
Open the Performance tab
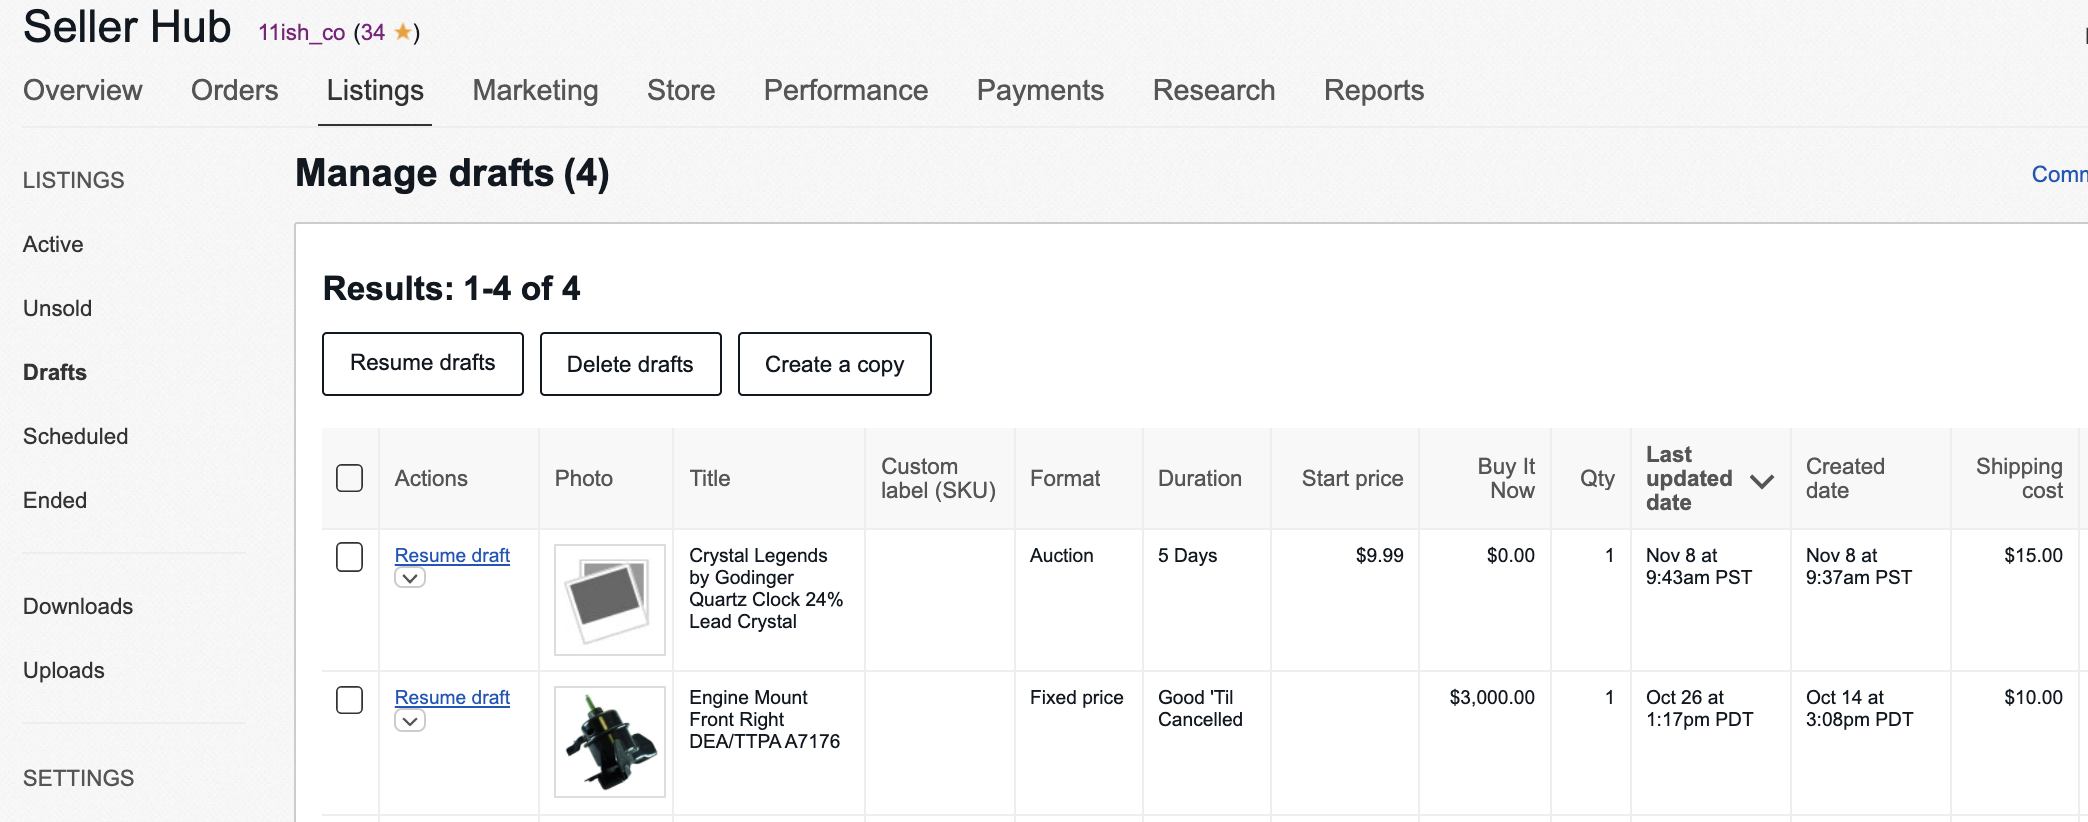tap(846, 90)
